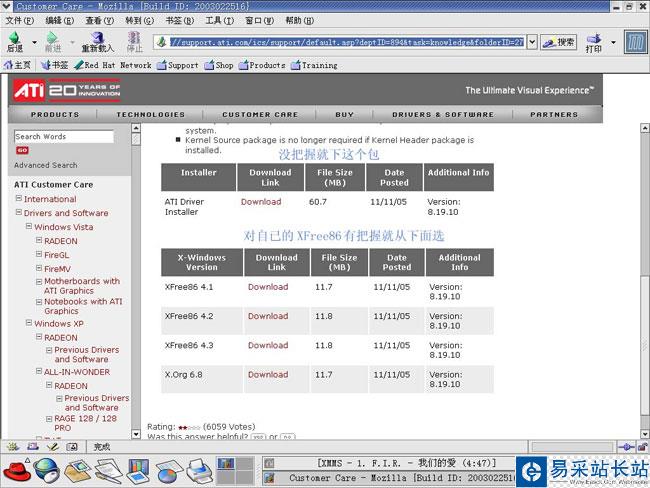Click the Search Words input field

[x=64, y=136]
